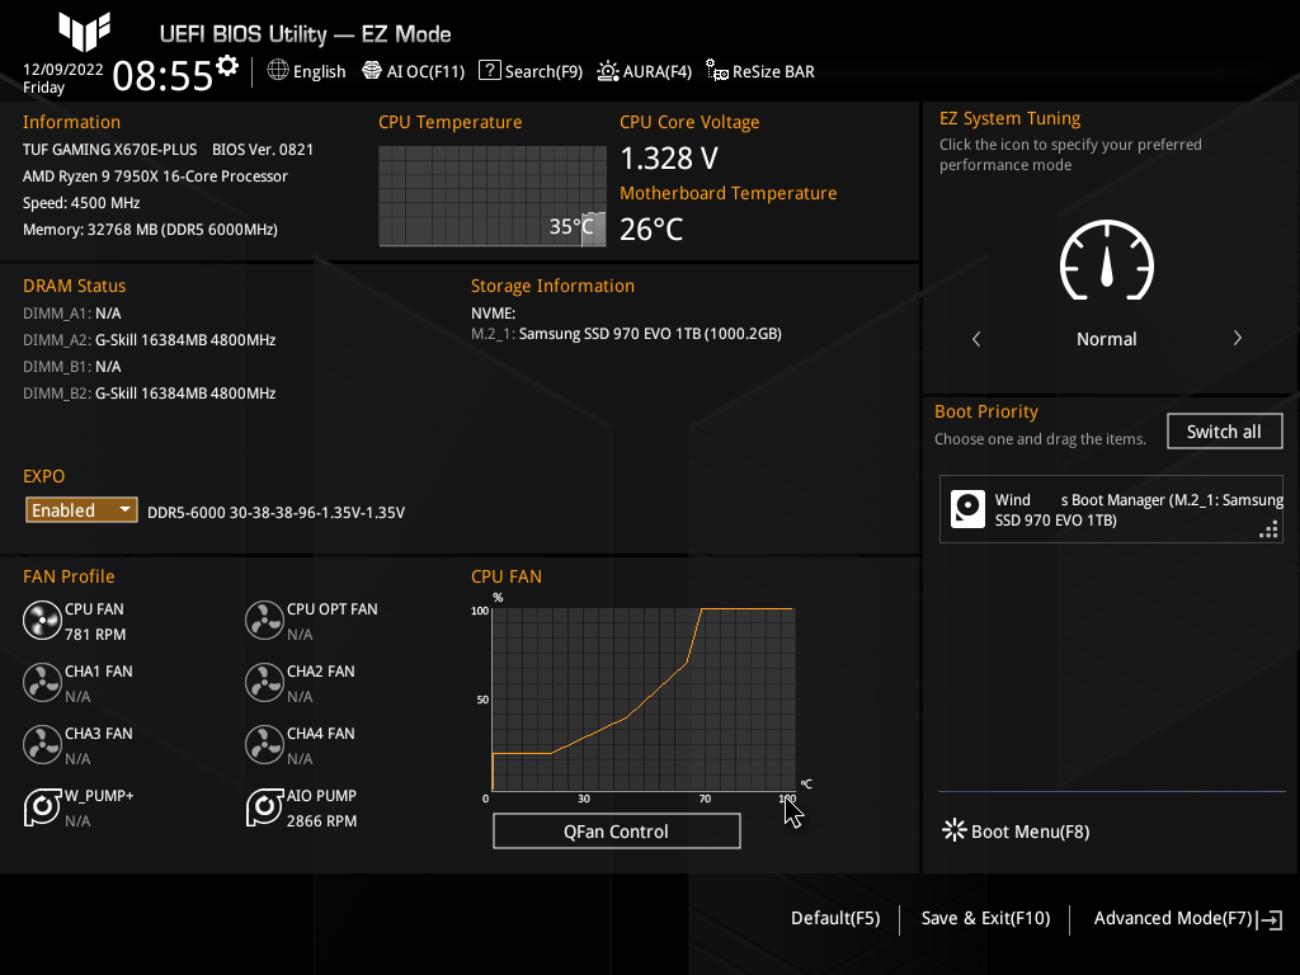Click the Motherboard Temperature value 26°C

click(651, 229)
